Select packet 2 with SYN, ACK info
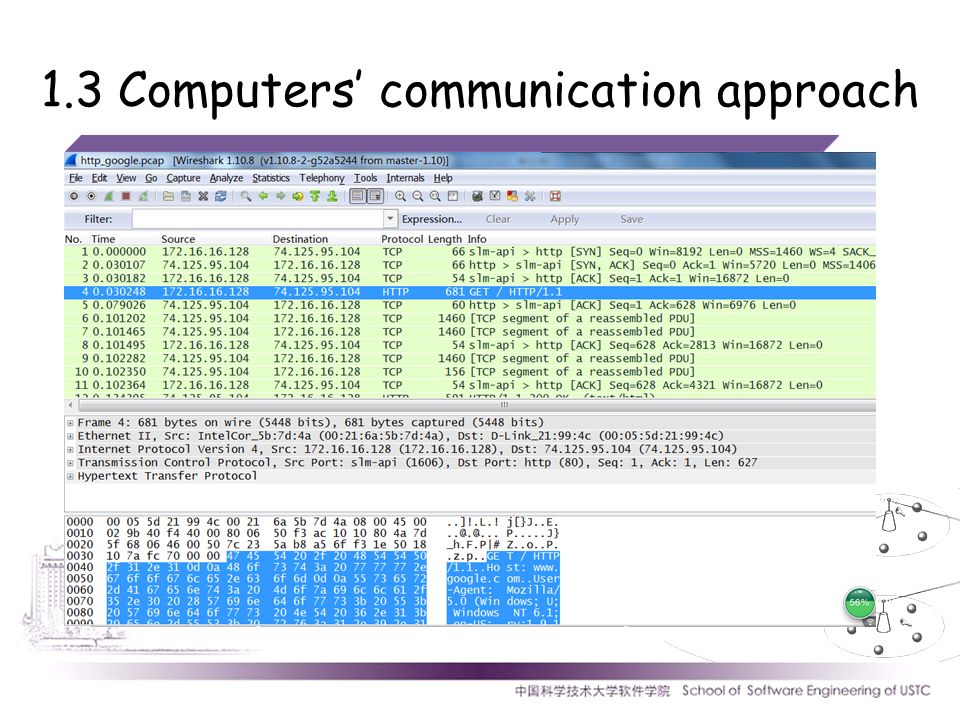This screenshot has width=960, height=720. tap(470, 265)
